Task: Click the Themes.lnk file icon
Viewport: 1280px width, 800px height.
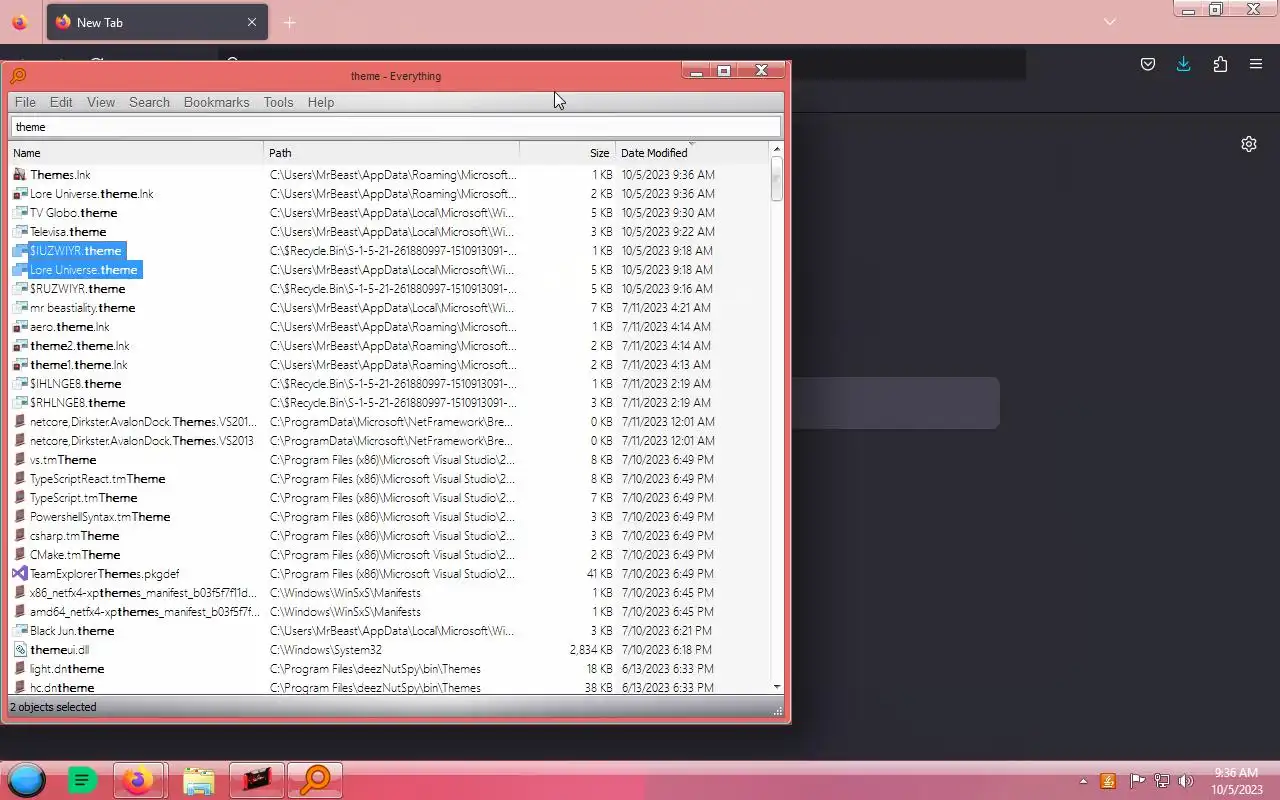Action: coord(20,175)
